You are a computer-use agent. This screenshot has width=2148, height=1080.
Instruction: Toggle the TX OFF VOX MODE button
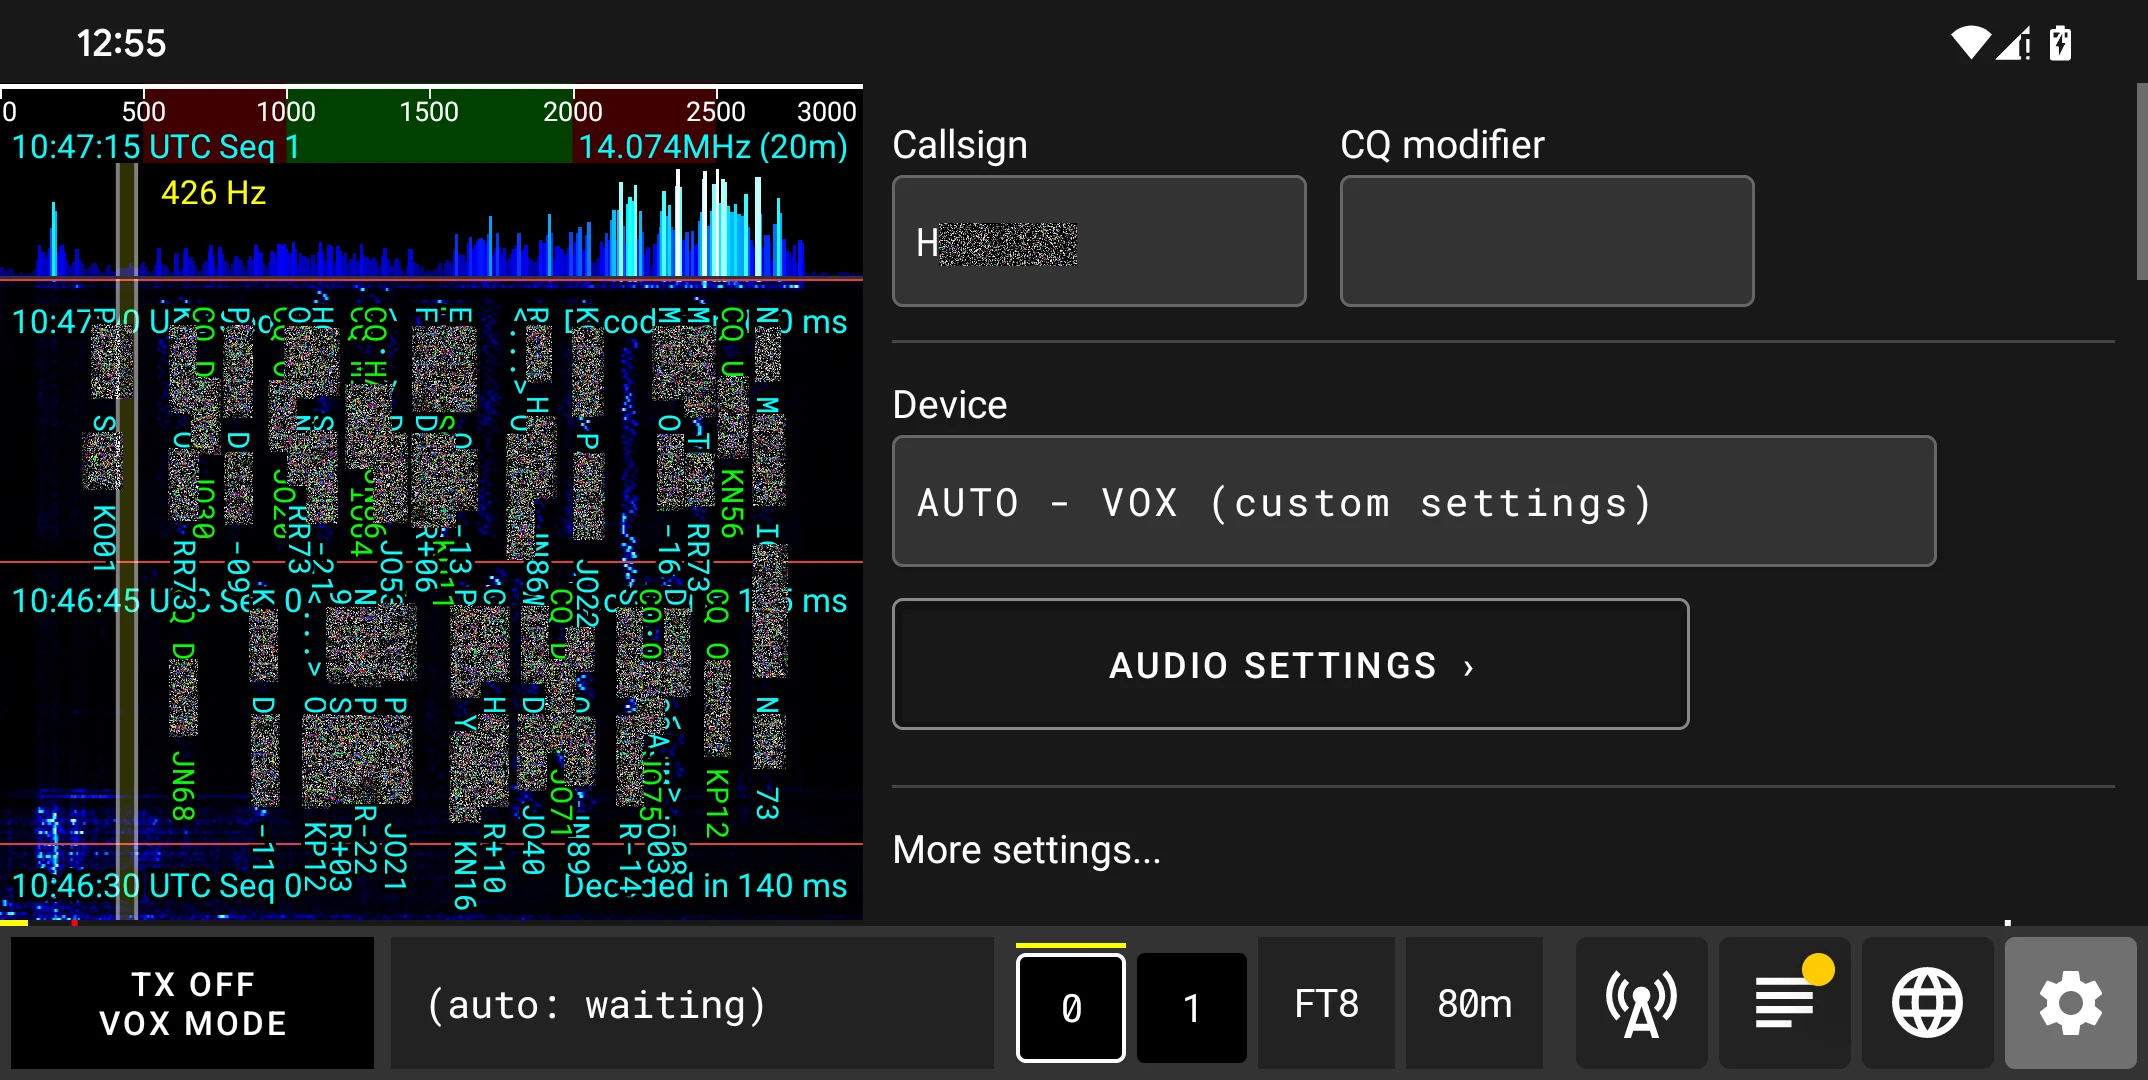193,1003
